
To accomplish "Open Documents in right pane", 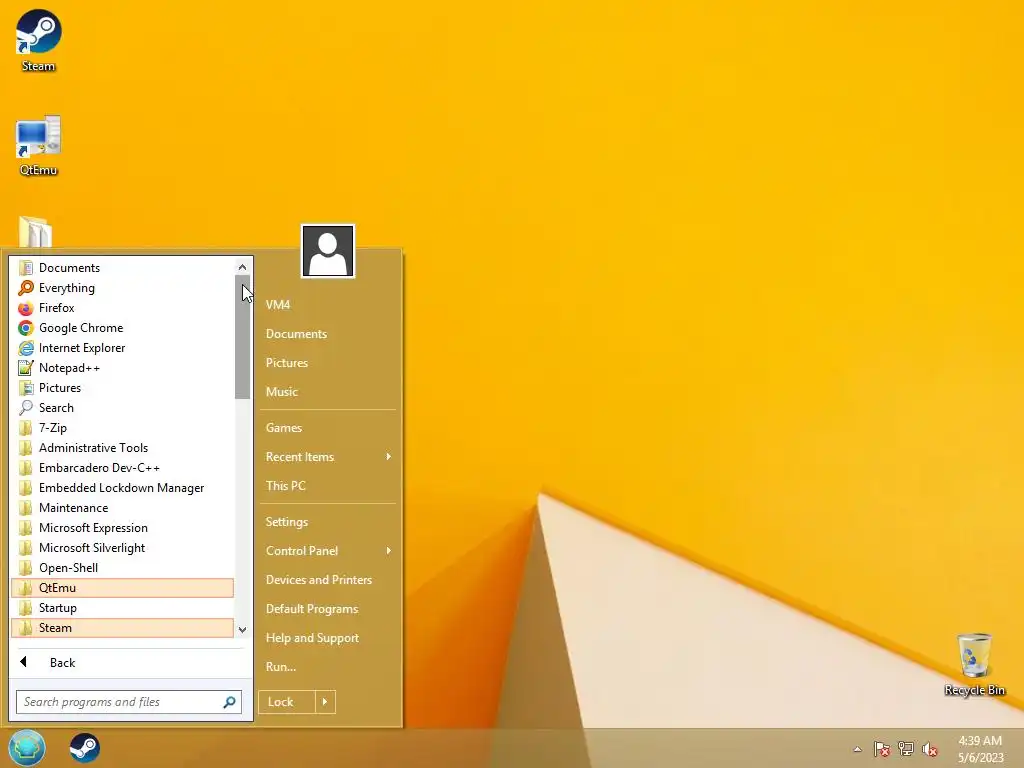I will [x=328, y=334].
